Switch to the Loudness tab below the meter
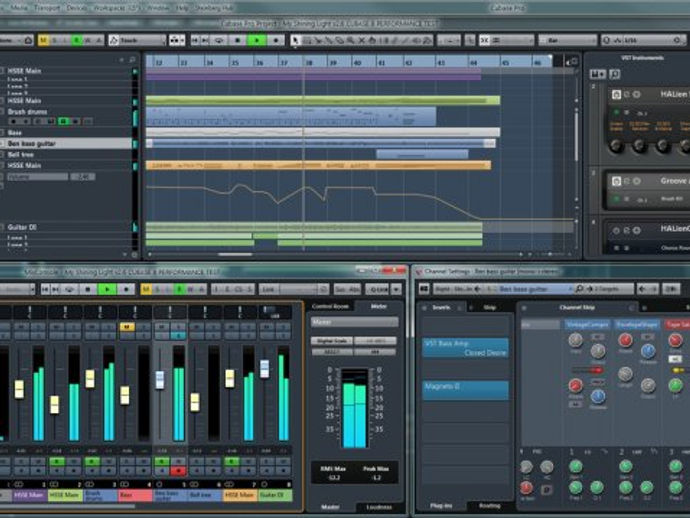The width and height of the screenshot is (690, 518). (379, 507)
